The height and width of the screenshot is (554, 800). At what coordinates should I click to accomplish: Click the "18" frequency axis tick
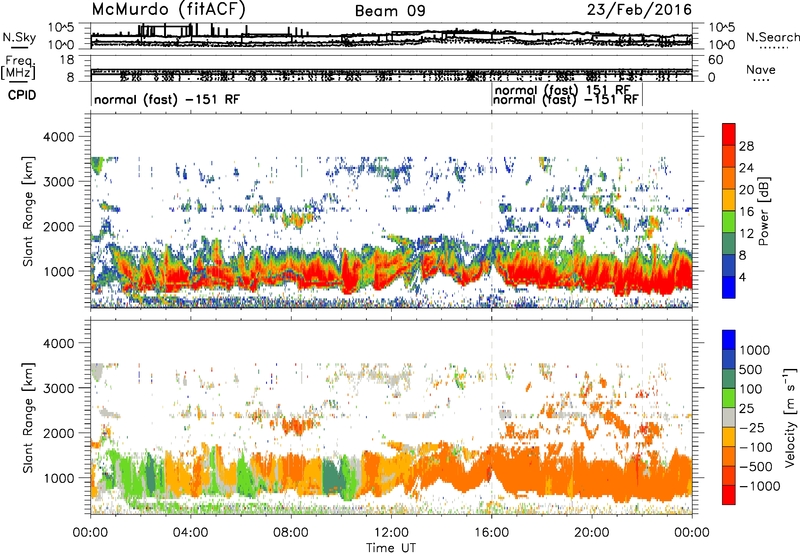tap(67, 60)
